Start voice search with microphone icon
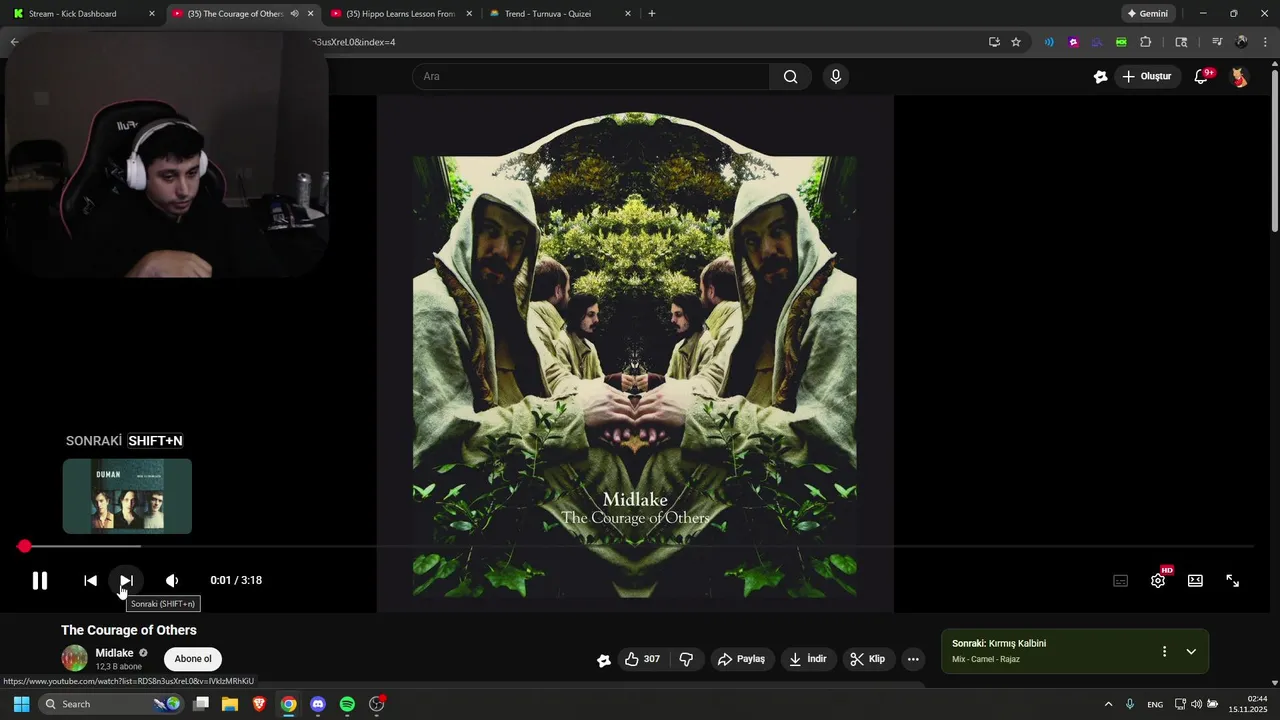 point(836,76)
